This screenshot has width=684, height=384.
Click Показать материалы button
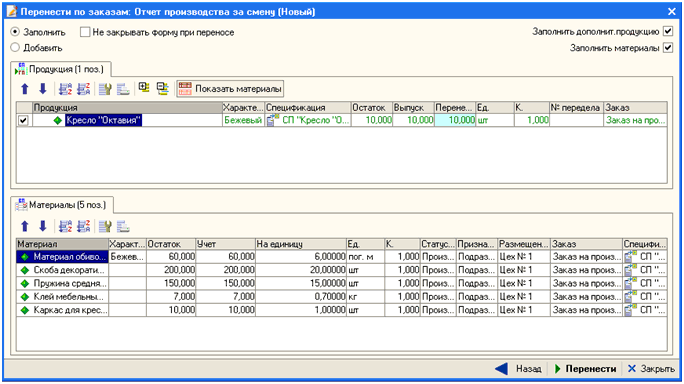230,89
